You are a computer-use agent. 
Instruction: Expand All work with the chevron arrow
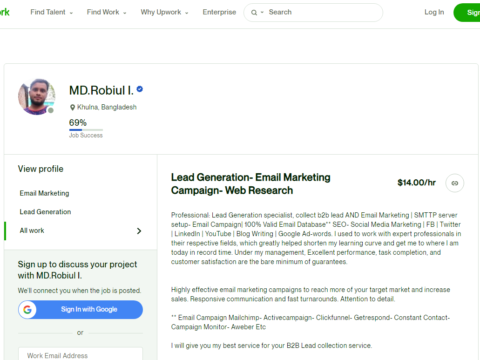[139, 231]
